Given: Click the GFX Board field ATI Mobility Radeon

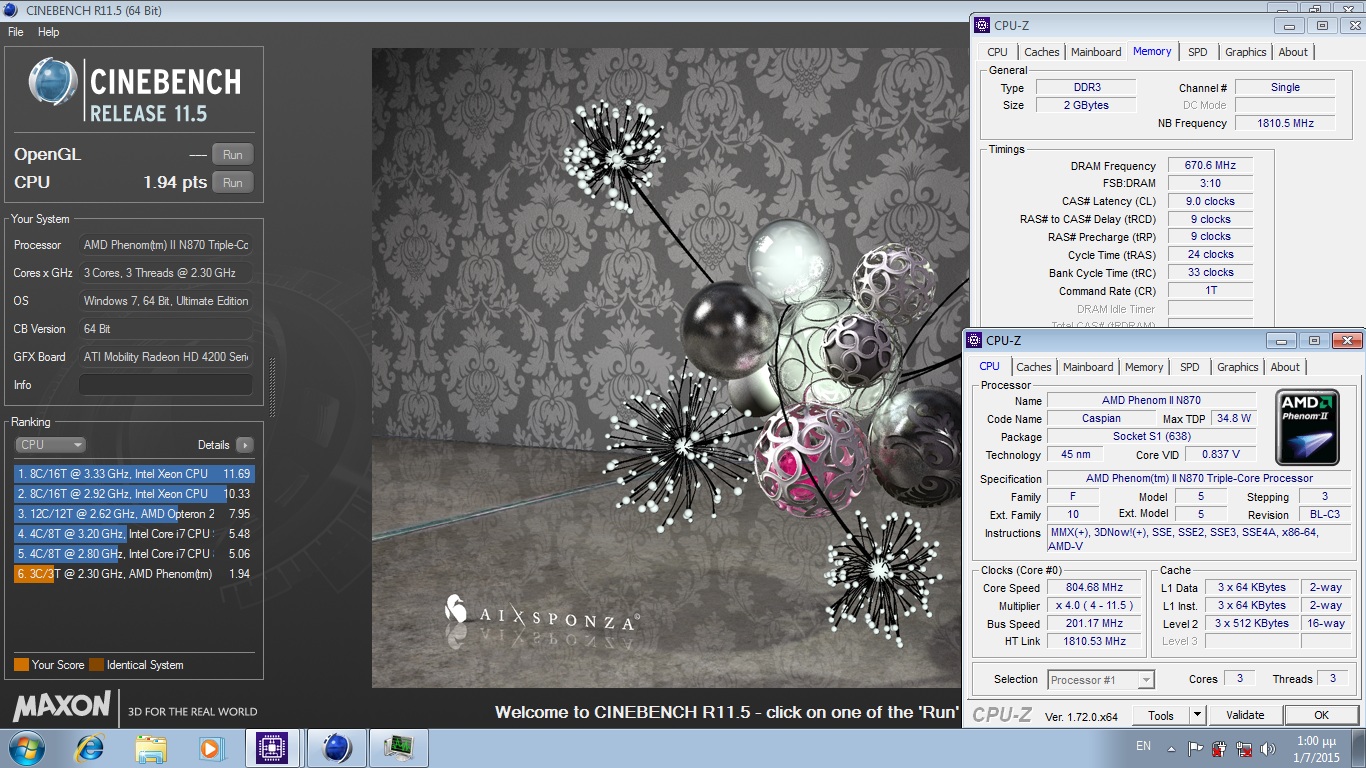Looking at the screenshot, I should point(165,357).
